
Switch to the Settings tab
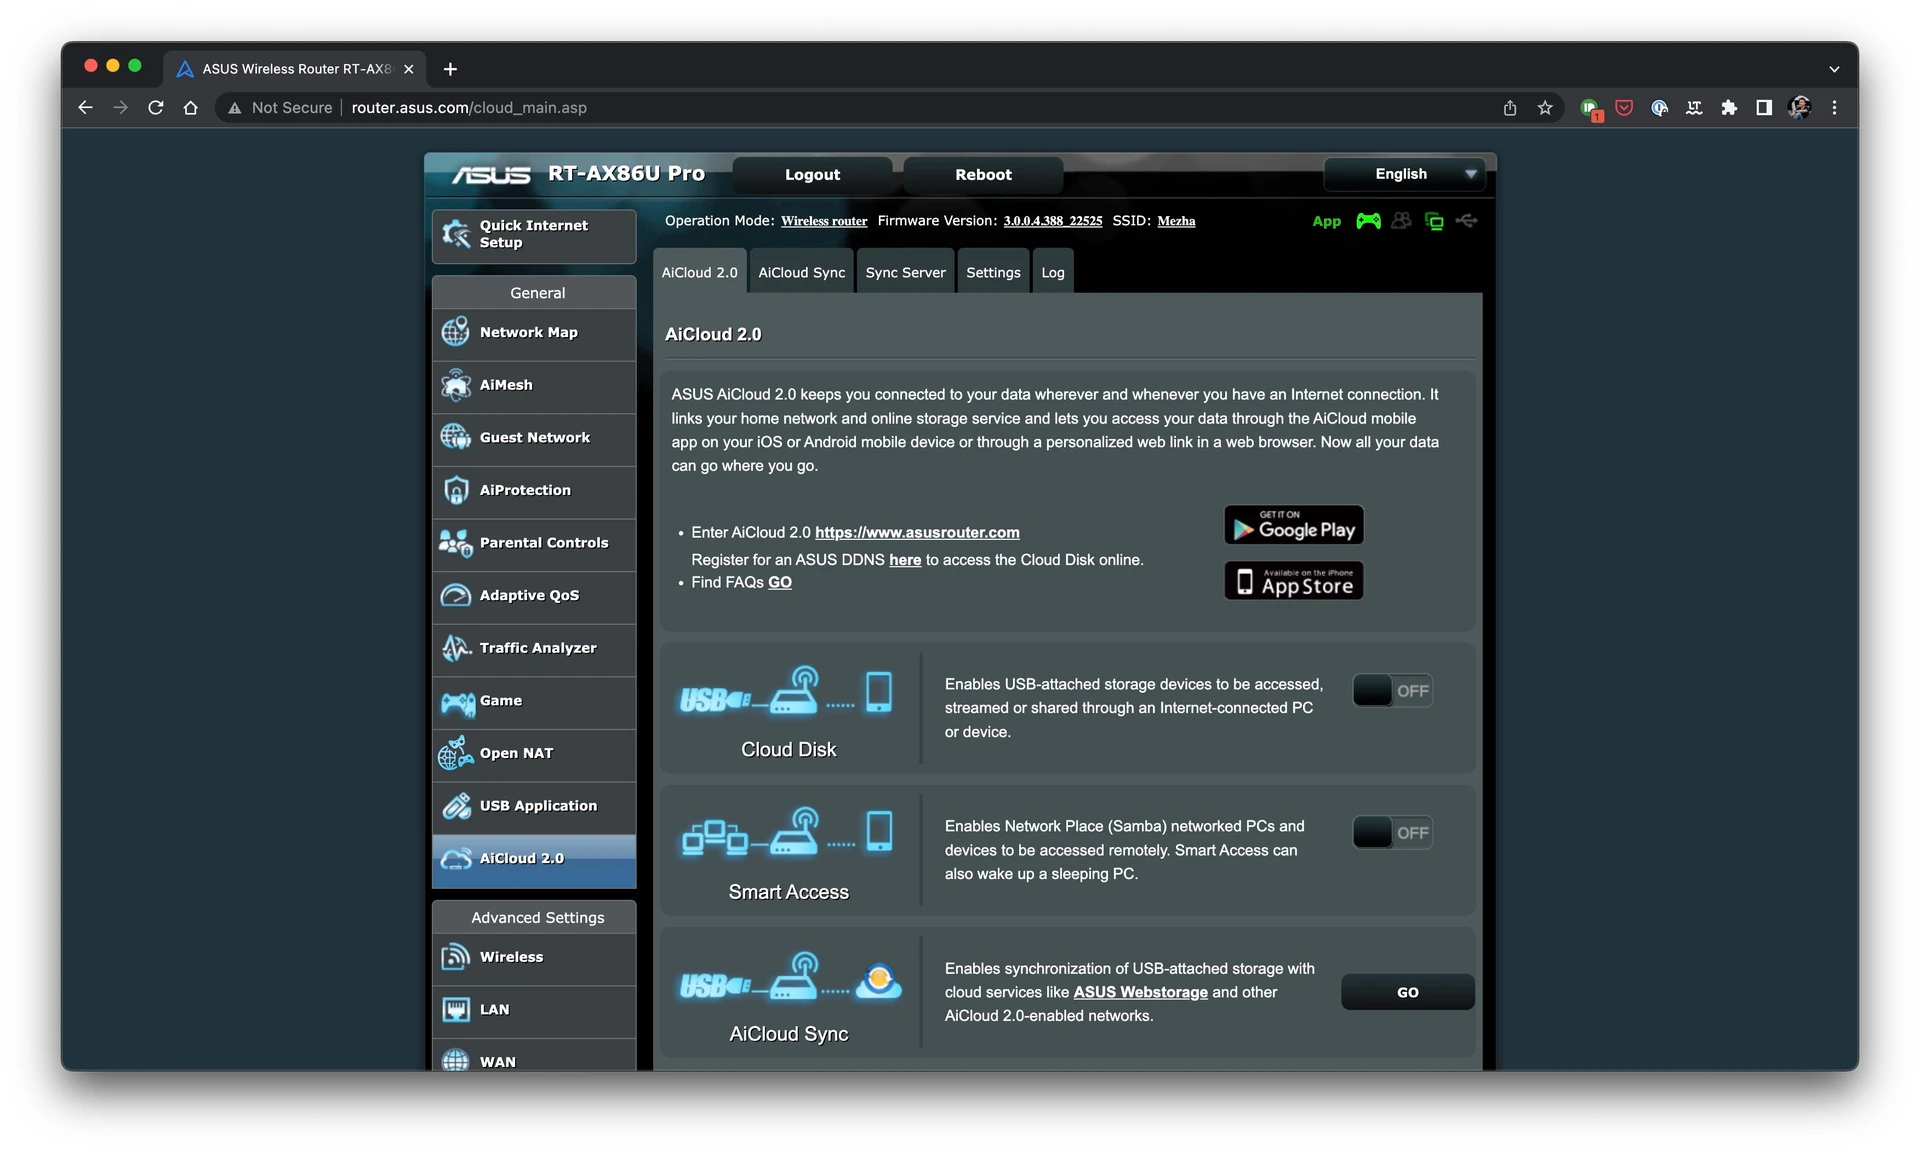click(993, 272)
